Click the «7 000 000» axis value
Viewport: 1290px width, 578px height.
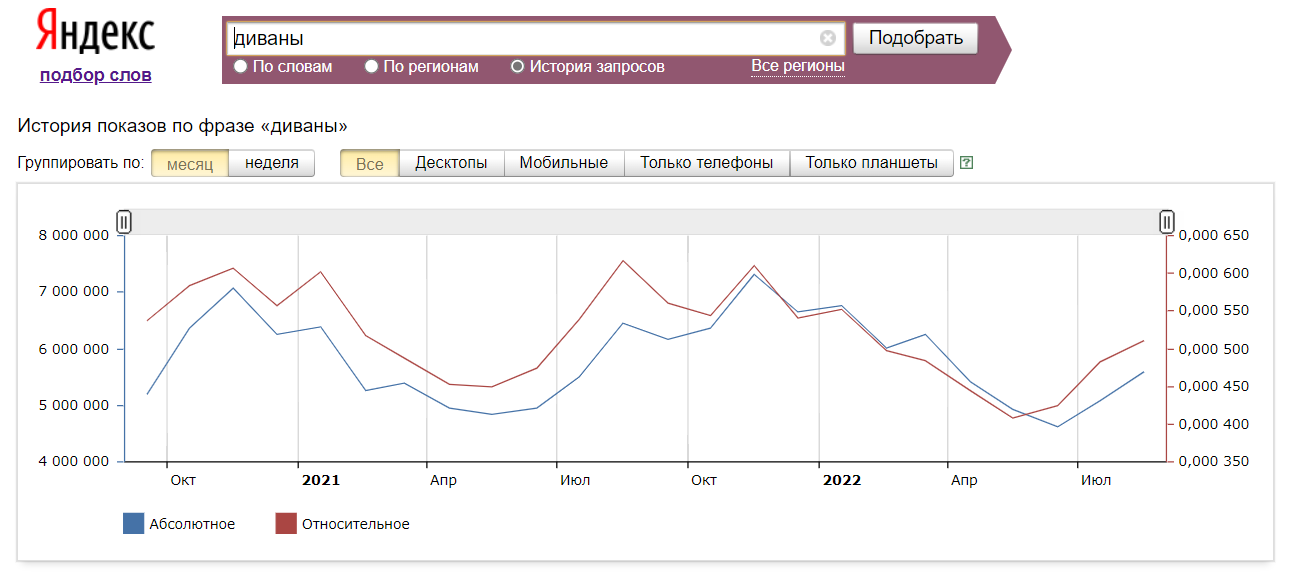click(x=76, y=292)
